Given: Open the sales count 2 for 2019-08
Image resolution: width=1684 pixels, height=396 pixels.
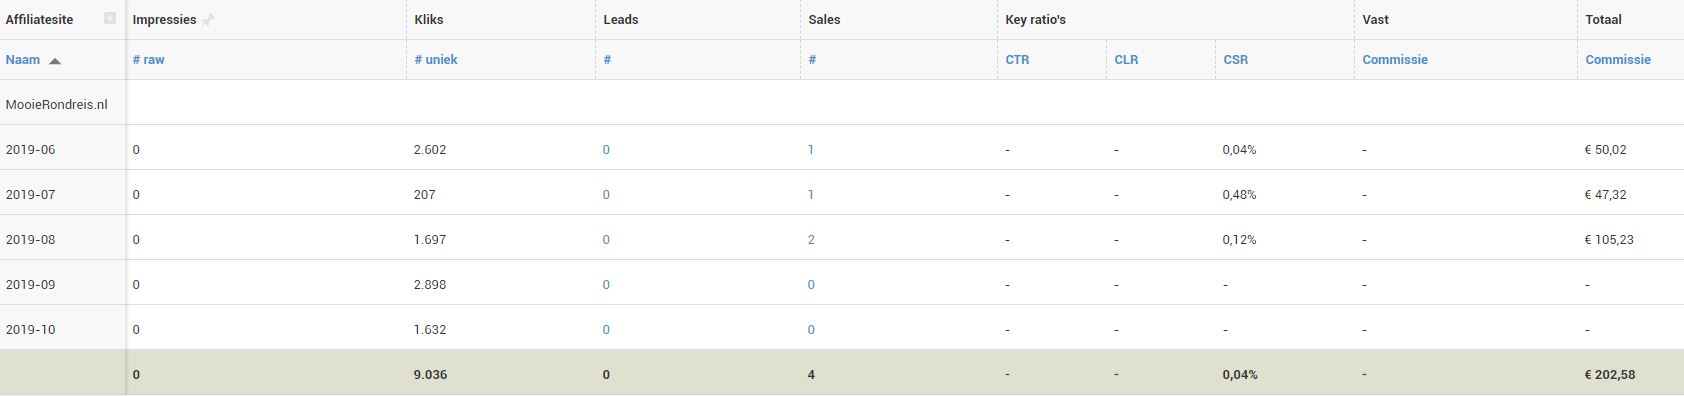Looking at the screenshot, I should pyautogui.click(x=811, y=240).
